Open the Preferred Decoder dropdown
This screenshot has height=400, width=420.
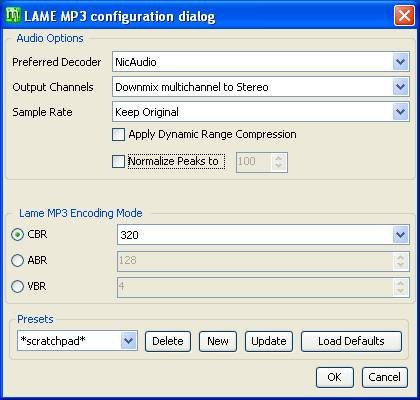click(x=400, y=62)
